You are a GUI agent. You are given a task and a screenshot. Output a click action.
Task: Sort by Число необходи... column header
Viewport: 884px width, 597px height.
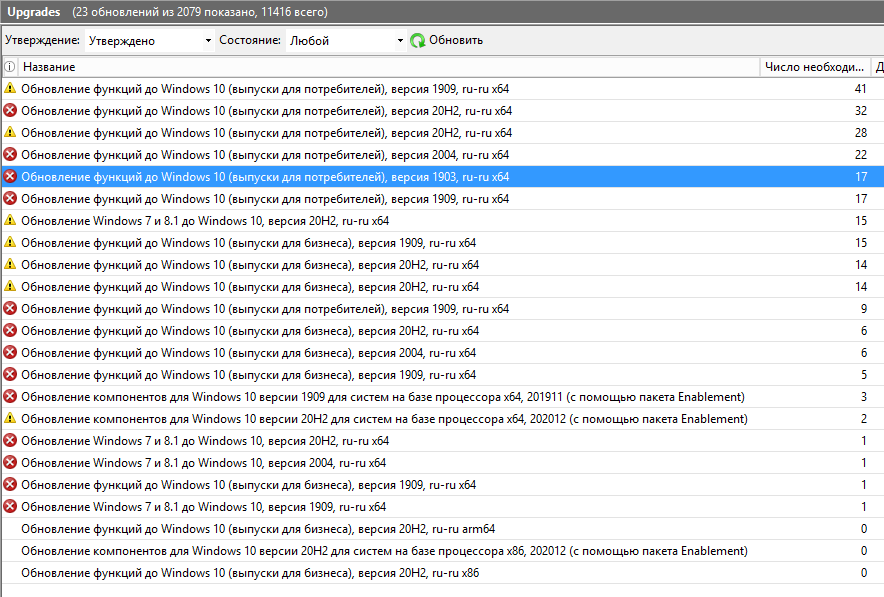click(x=815, y=67)
